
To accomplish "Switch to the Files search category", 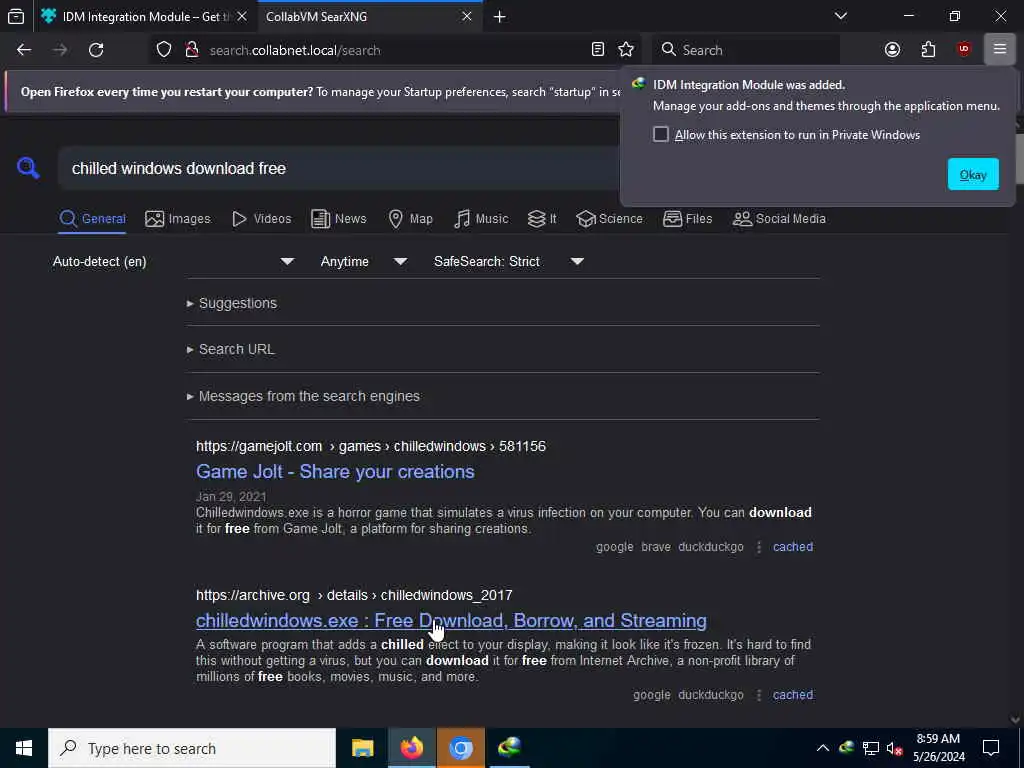I will pyautogui.click(x=687, y=219).
